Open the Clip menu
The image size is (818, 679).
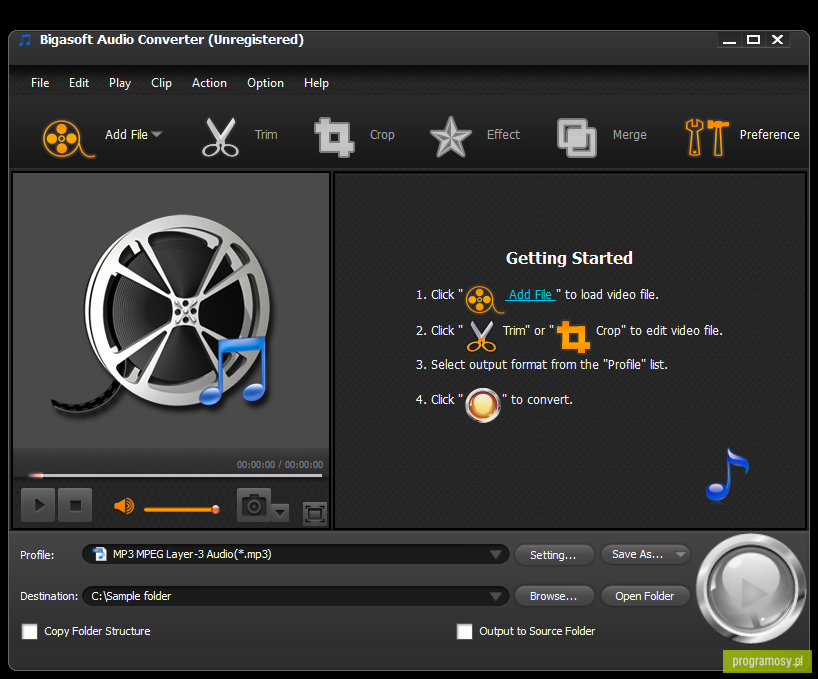pos(161,83)
